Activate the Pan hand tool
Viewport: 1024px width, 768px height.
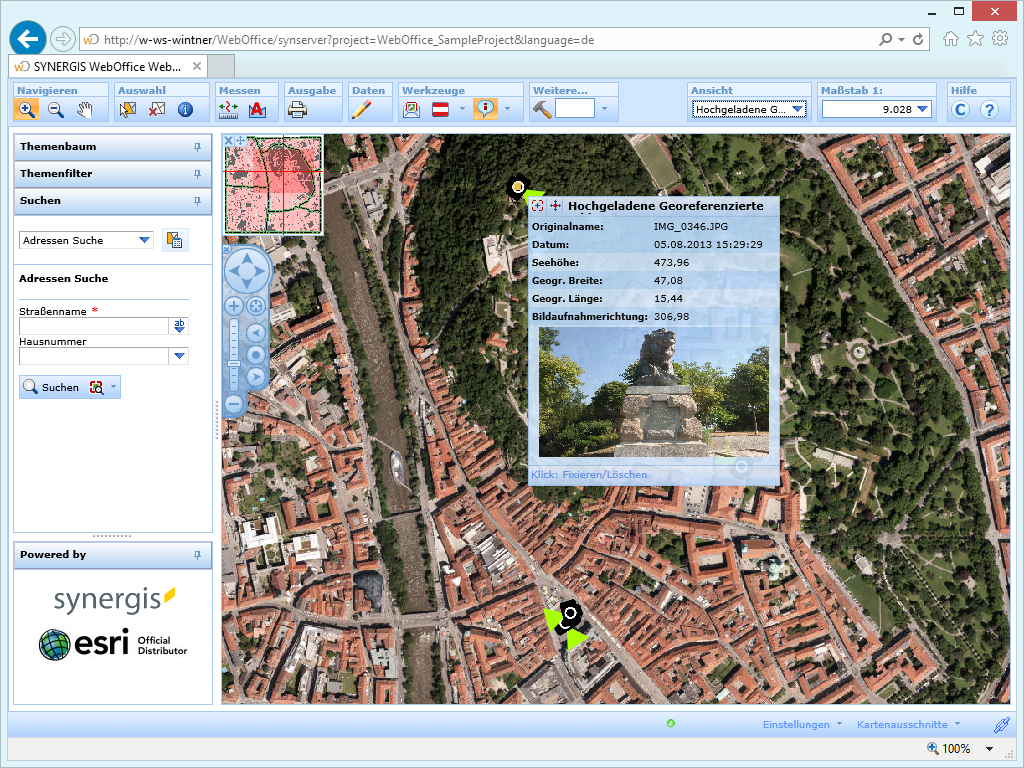[87, 109]
